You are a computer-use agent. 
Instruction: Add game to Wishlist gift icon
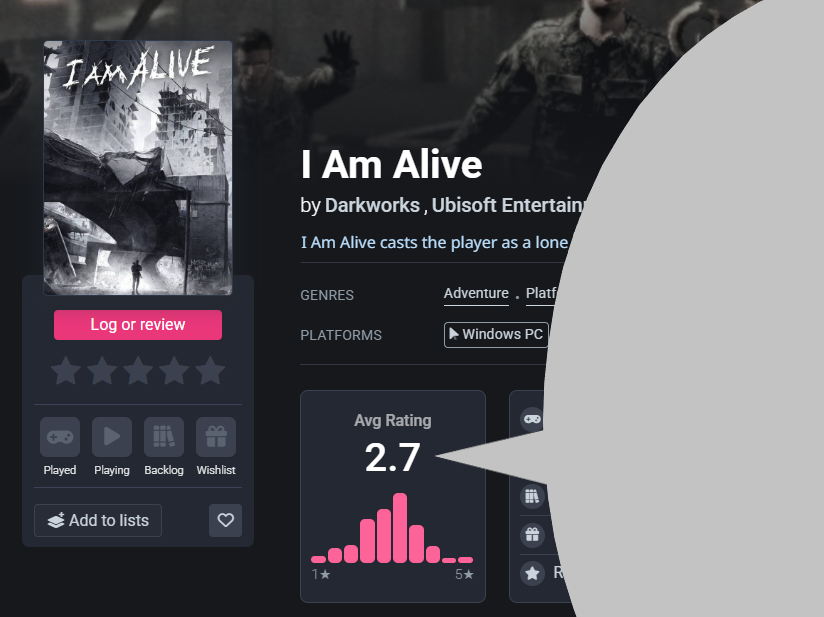point(216,437)
